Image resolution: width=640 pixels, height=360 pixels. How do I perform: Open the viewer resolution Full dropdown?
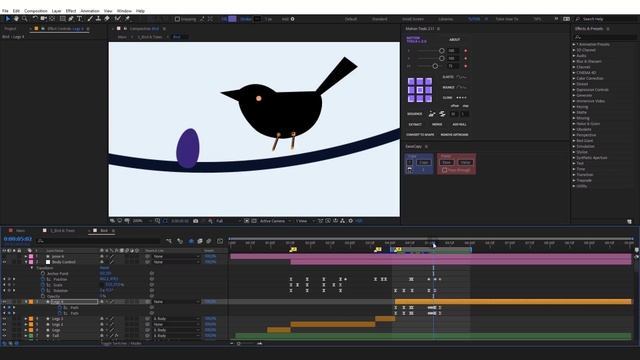click(x=228, y=221)
